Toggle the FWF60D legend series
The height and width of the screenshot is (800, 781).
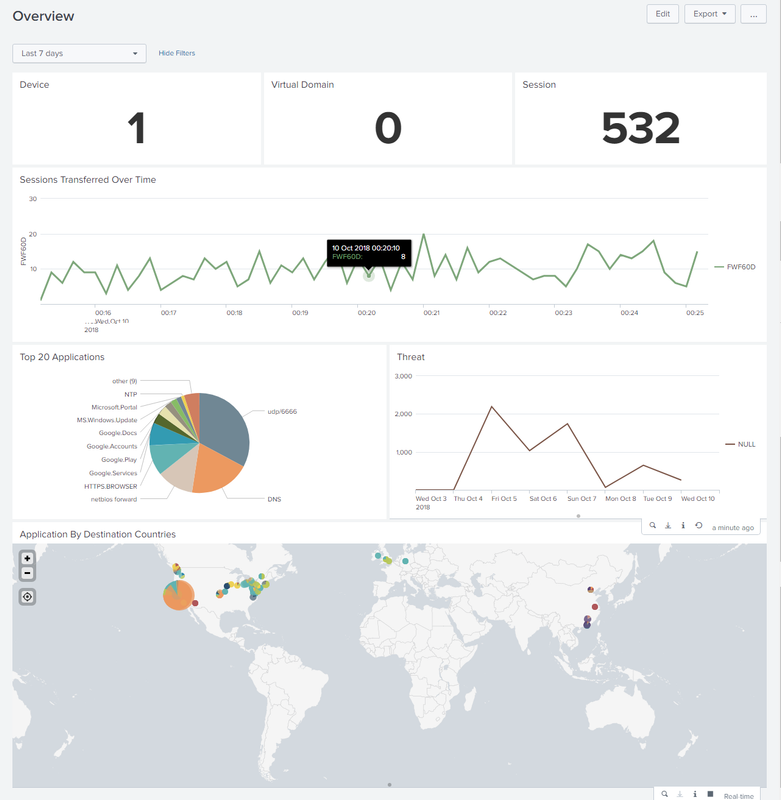coord(735,267)
